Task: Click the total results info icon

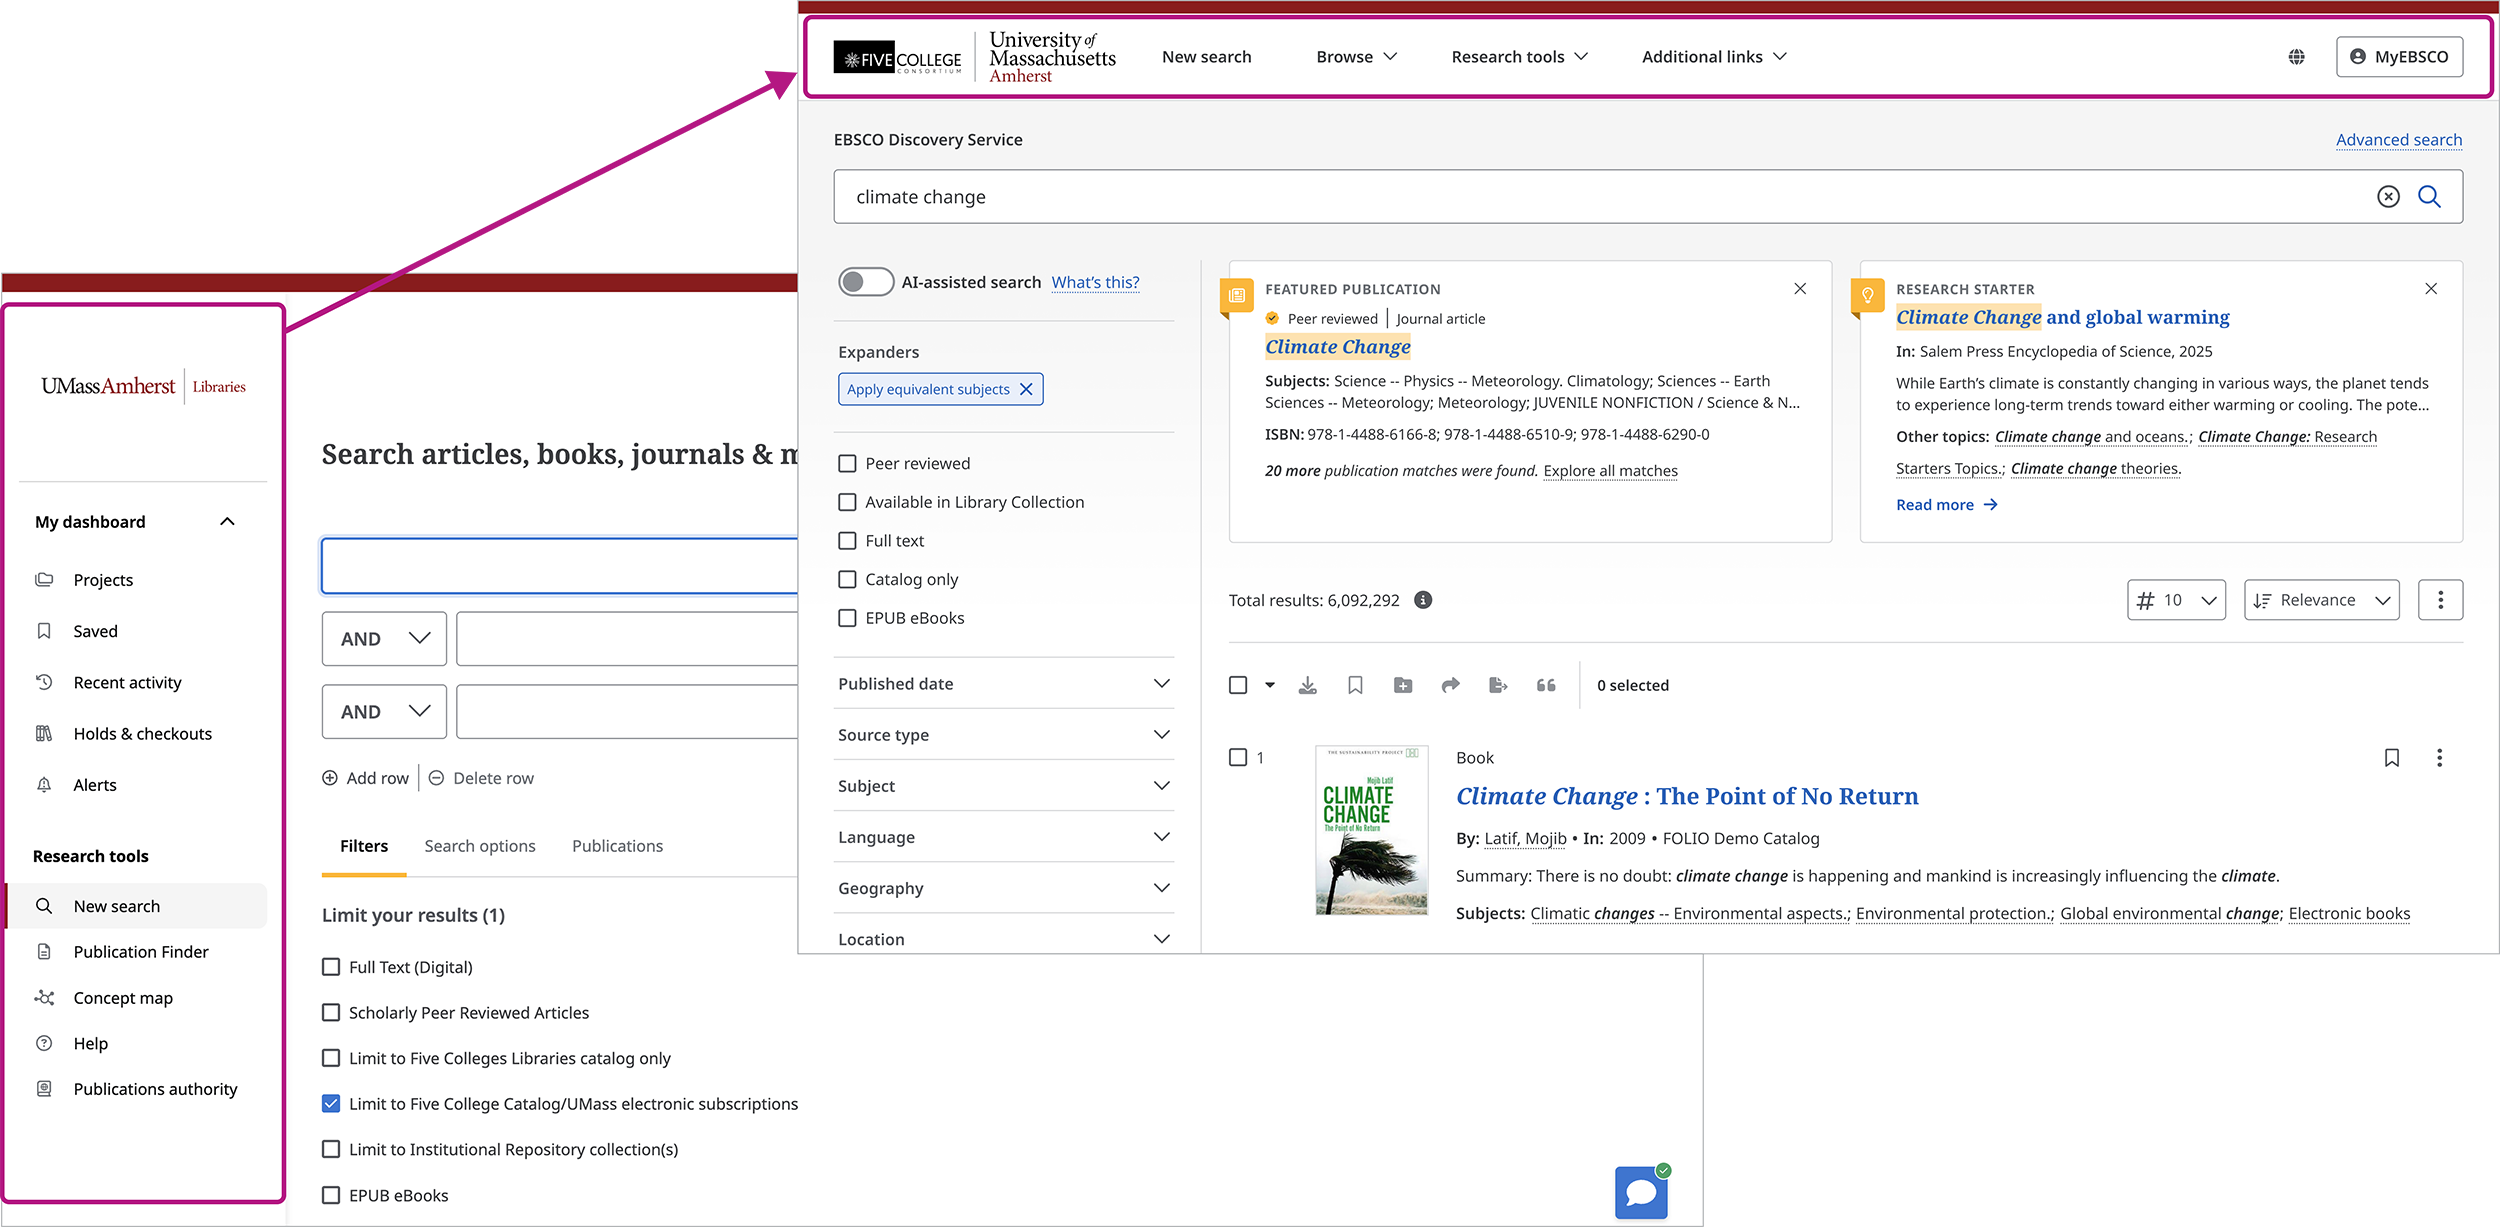Action: (1422, 600)
